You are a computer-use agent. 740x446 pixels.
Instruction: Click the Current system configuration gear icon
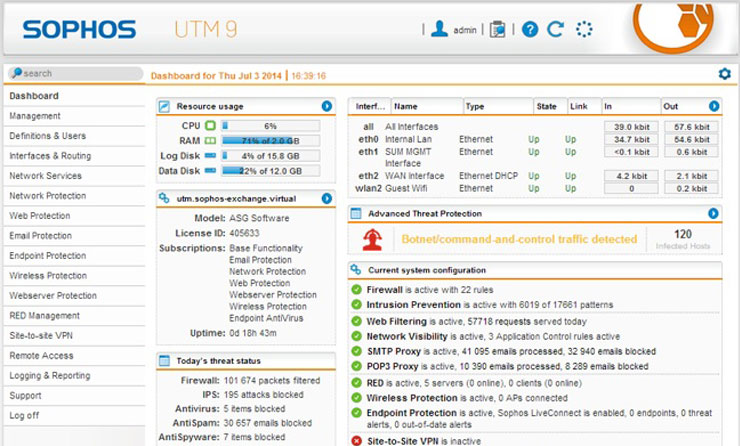pyautogui.click(x=355, y=270)
